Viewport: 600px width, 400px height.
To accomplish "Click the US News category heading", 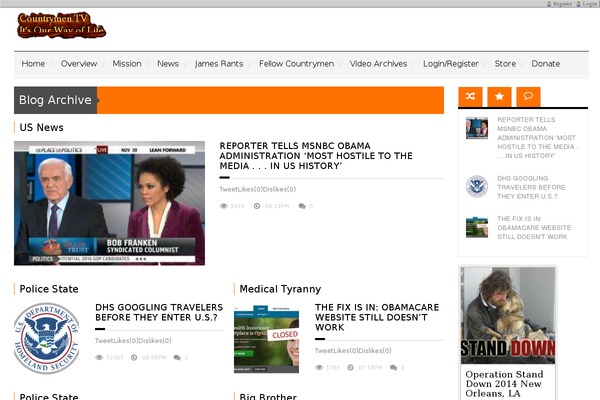I will point(41,127).
